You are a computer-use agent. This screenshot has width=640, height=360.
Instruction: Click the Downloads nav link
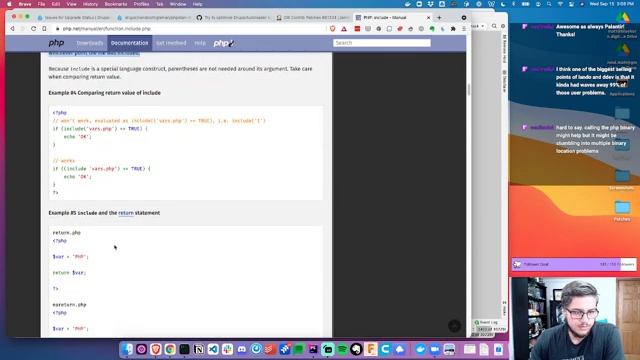pyautogui.click(x=90, y=43)
